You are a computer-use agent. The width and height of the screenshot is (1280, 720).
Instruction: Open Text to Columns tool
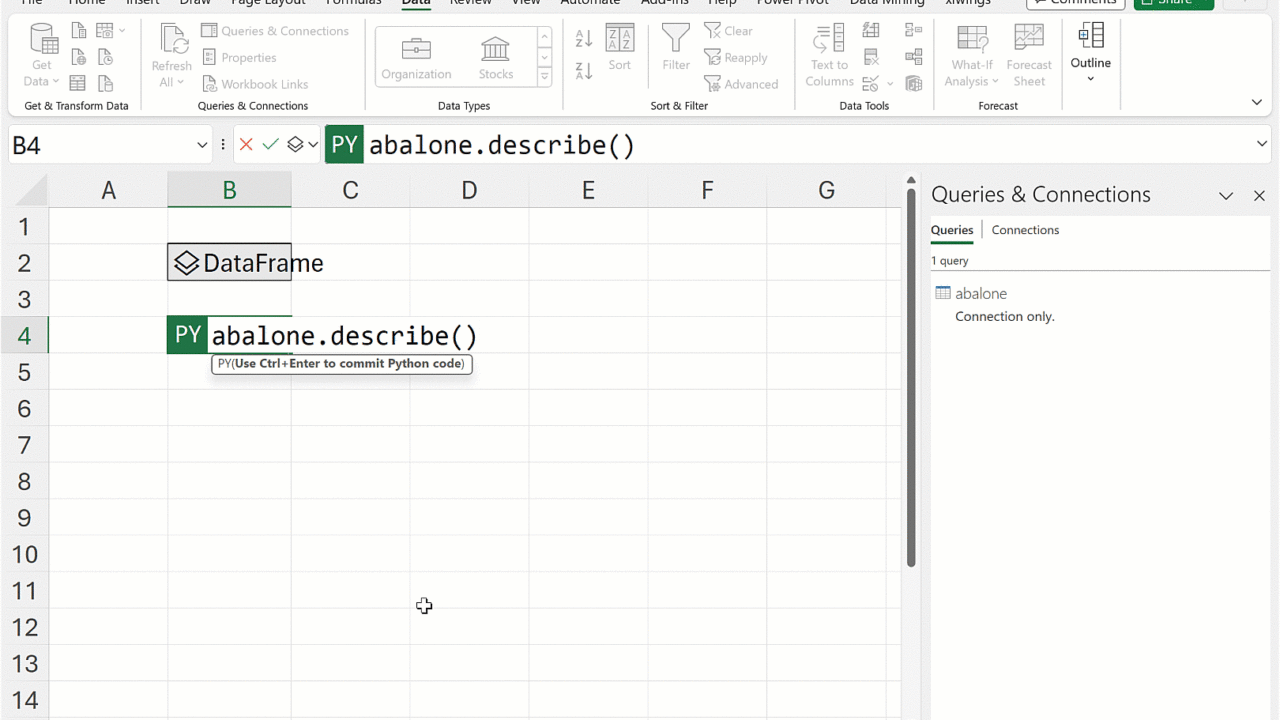[829, 56]
